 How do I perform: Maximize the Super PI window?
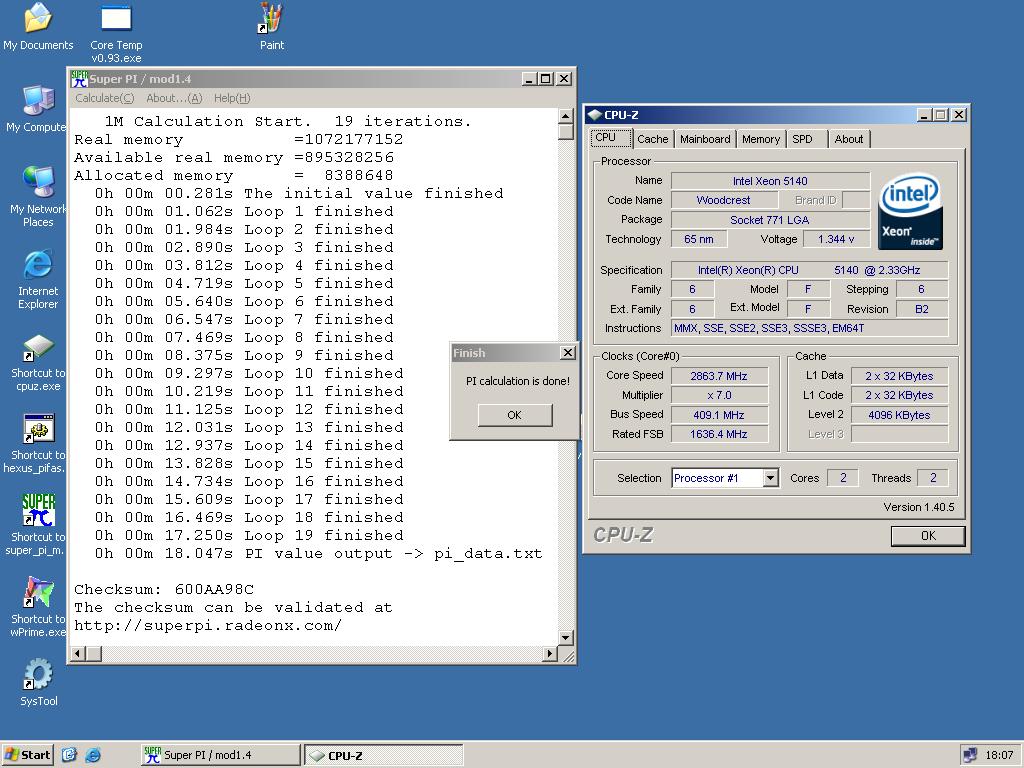click(546, 79)
